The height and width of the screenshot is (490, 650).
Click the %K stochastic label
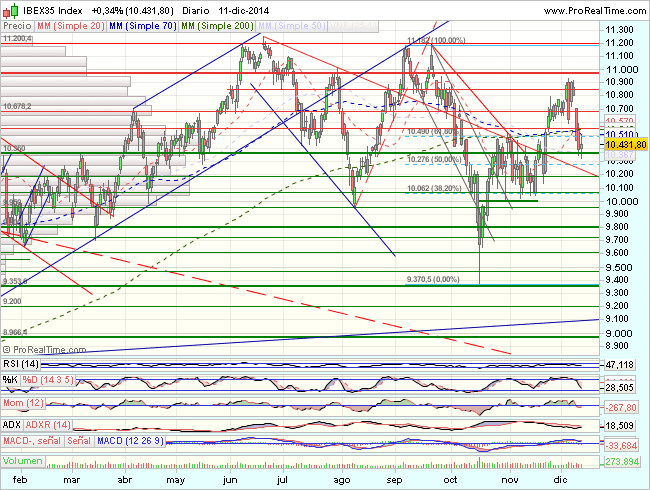pyautogui.click(x=10, y=380)
